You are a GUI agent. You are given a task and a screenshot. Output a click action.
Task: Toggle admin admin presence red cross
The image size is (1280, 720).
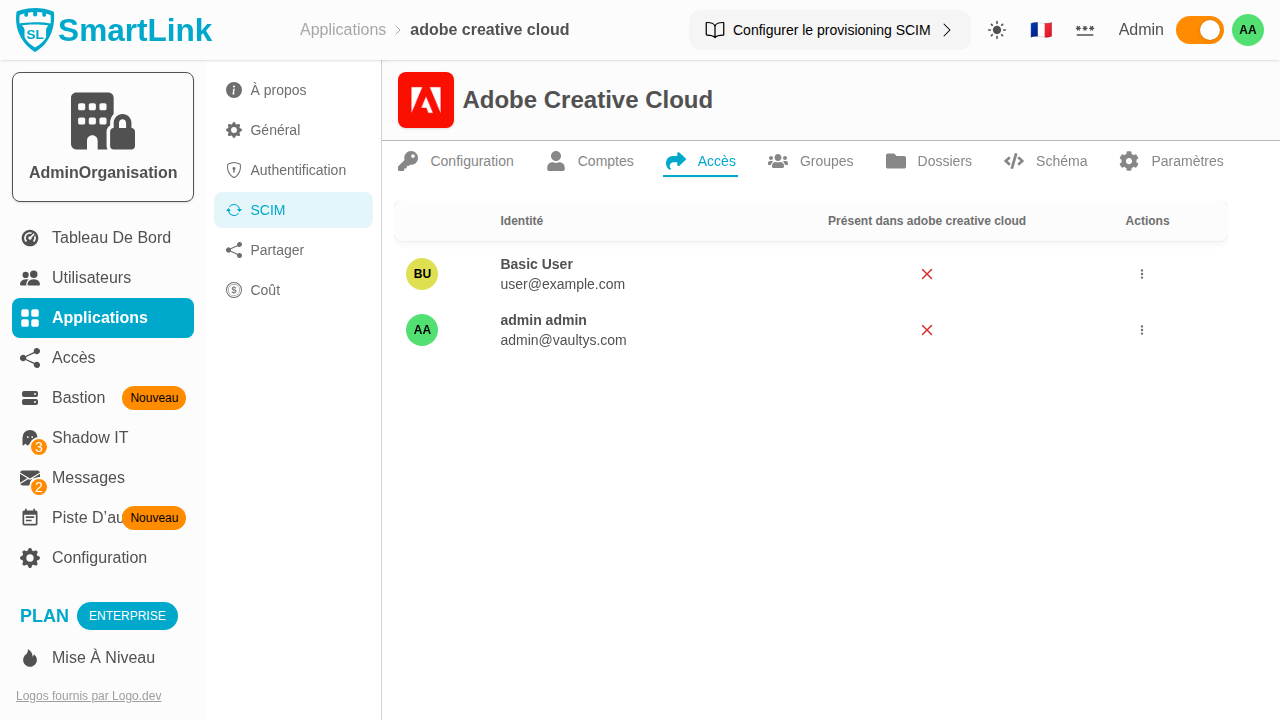point(927,330)
